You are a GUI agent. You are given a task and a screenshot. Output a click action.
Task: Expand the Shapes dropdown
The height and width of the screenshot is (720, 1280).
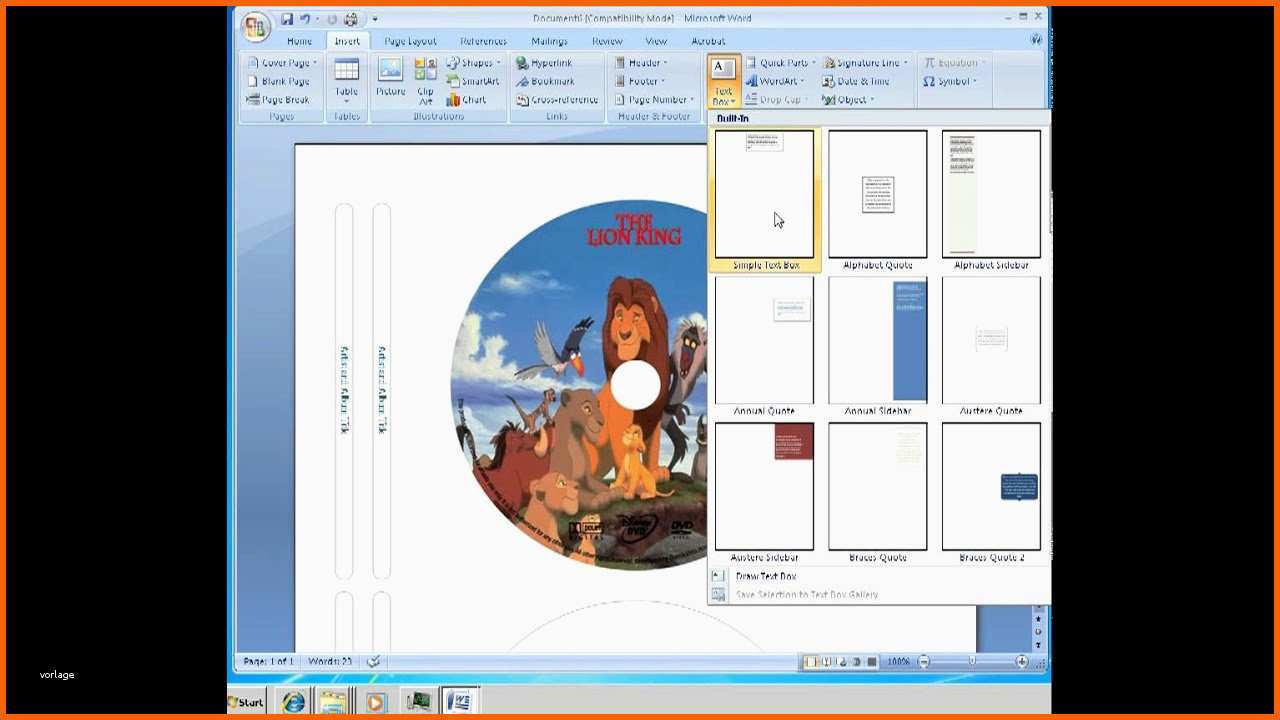click(x=498, y=63)
